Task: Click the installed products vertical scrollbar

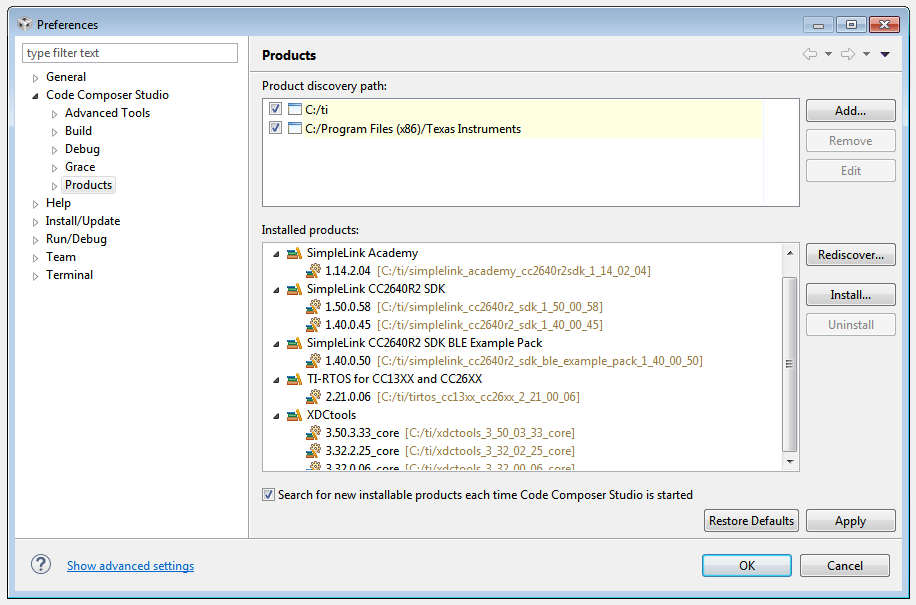Action: pyautogui.click(x=790, y=360)
